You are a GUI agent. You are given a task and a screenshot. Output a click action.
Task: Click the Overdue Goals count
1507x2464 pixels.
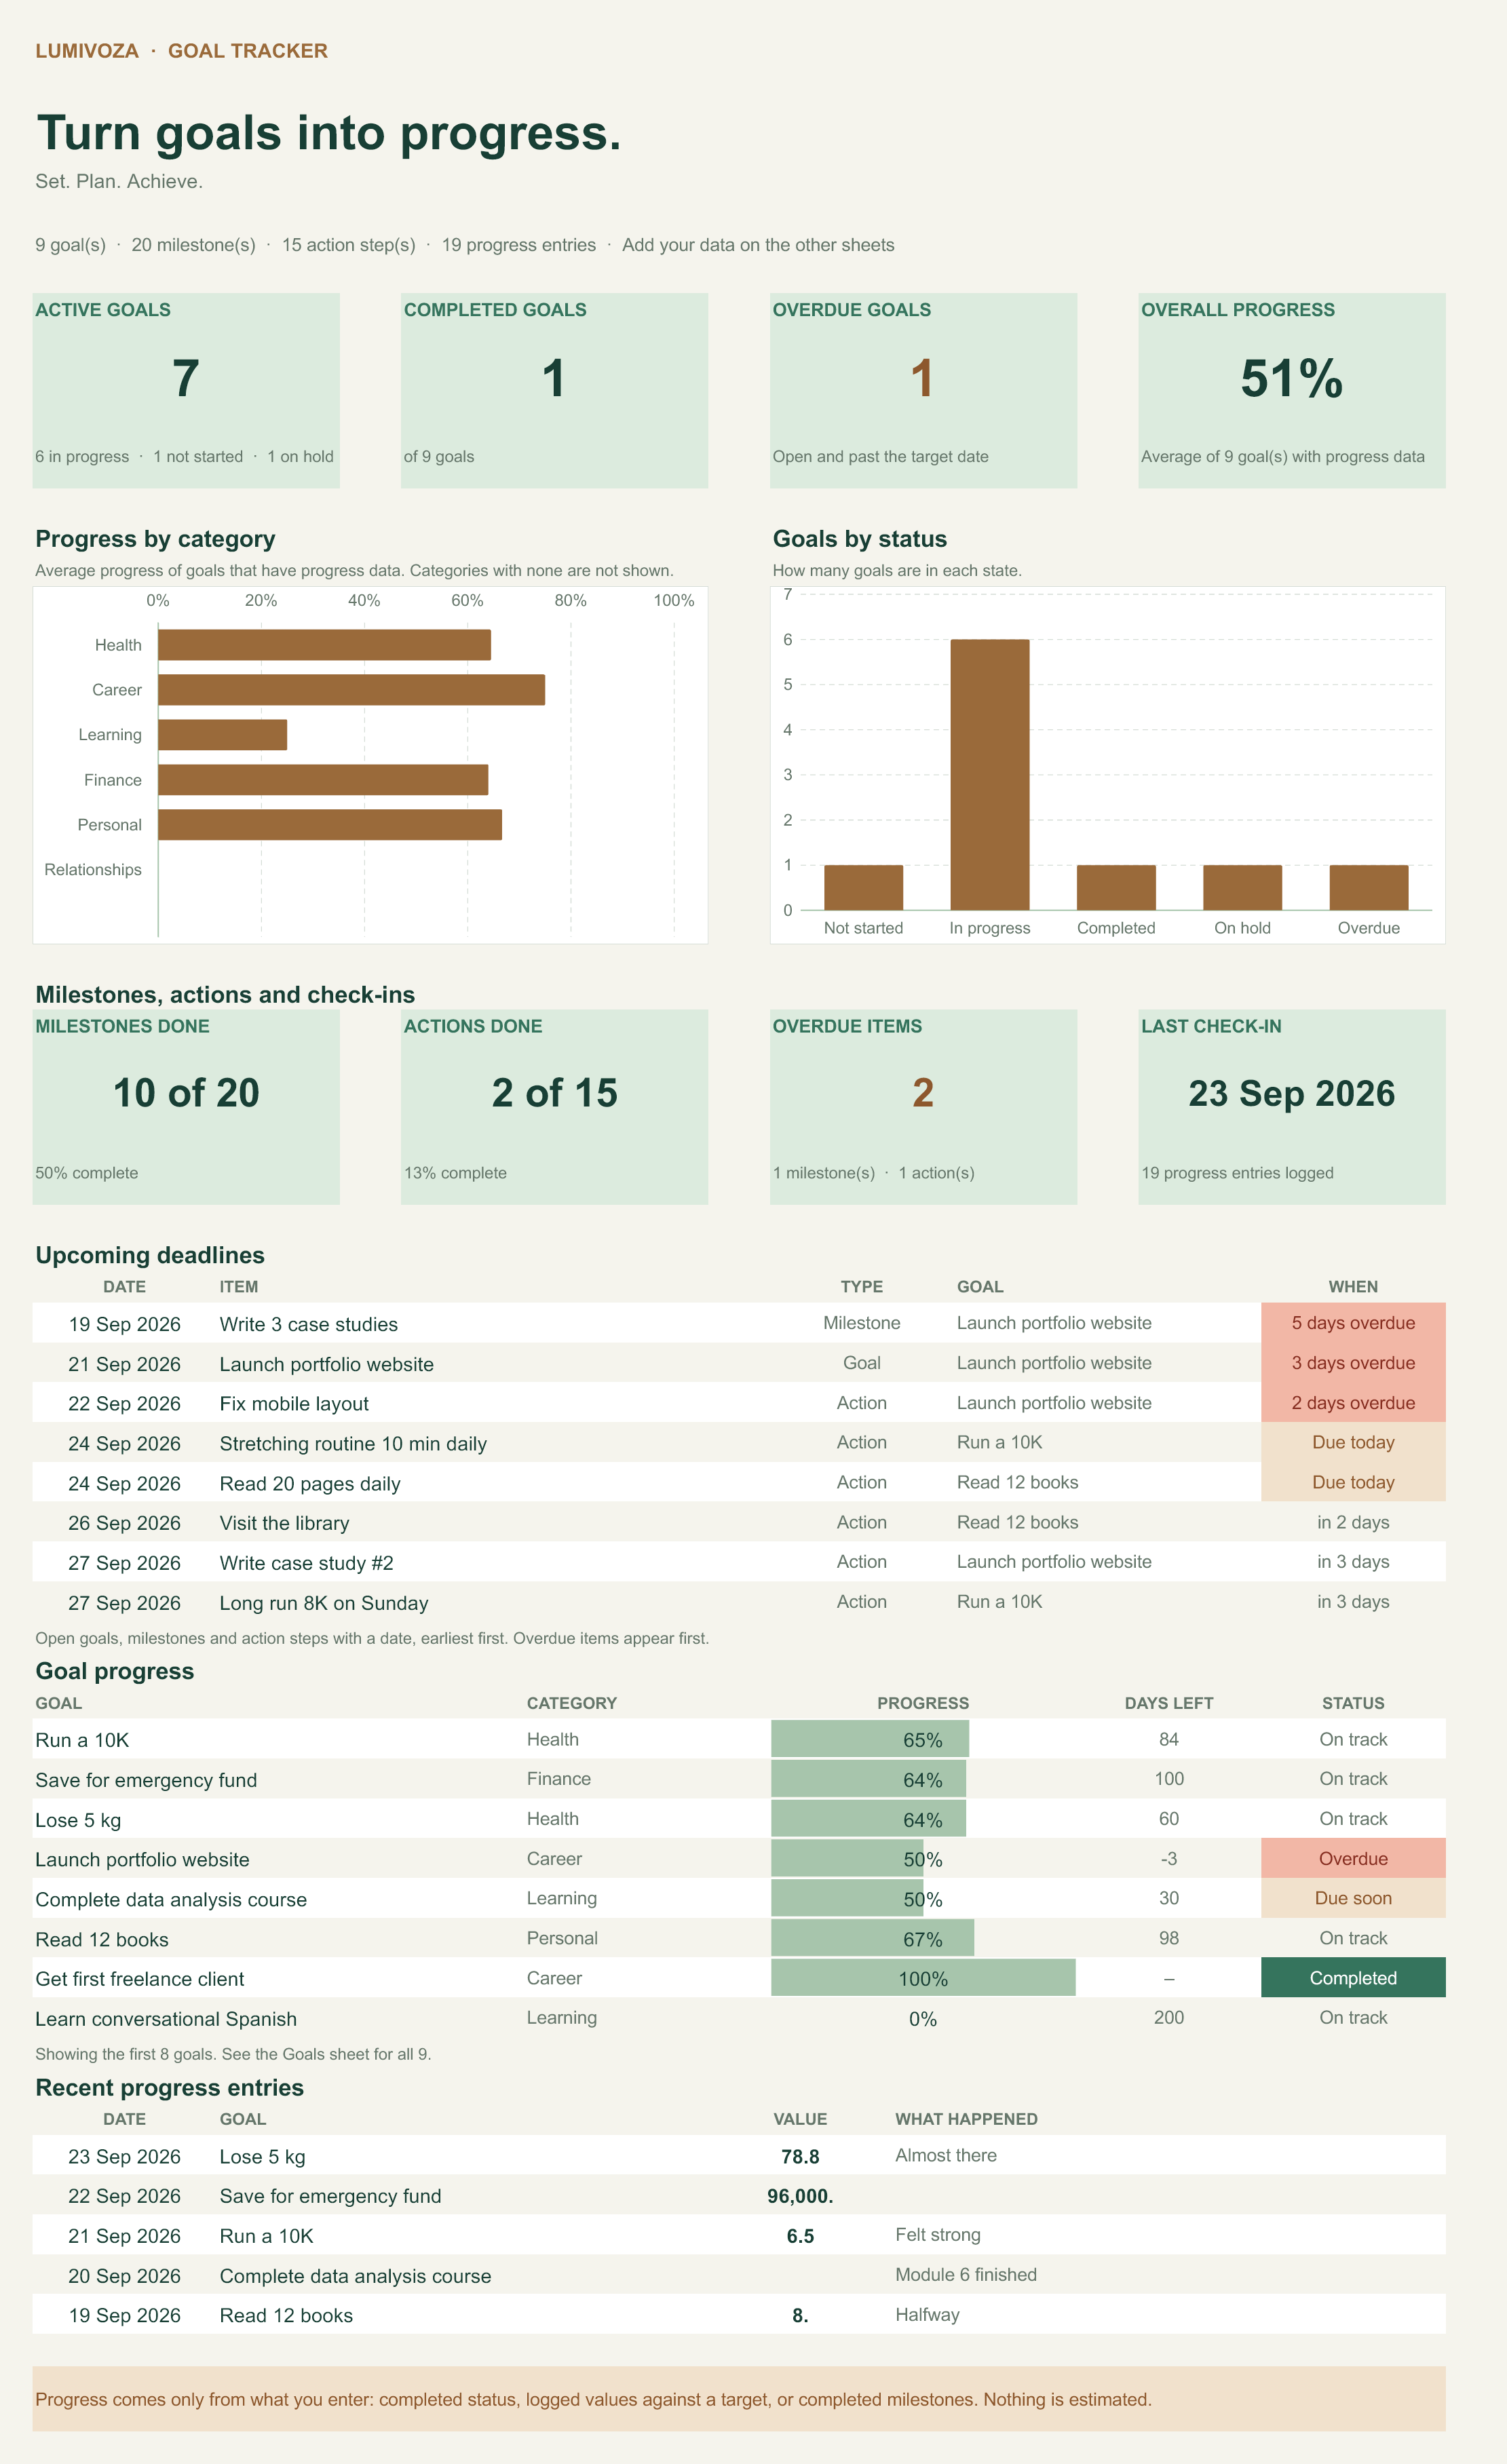pos(923,379)
